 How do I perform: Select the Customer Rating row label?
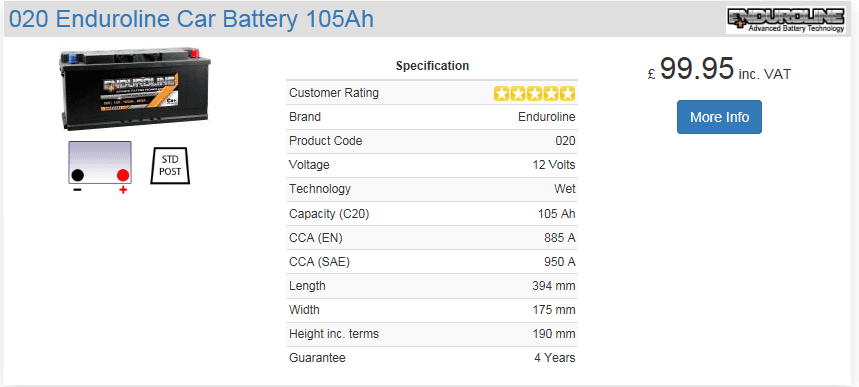click(x=334, y=93)
